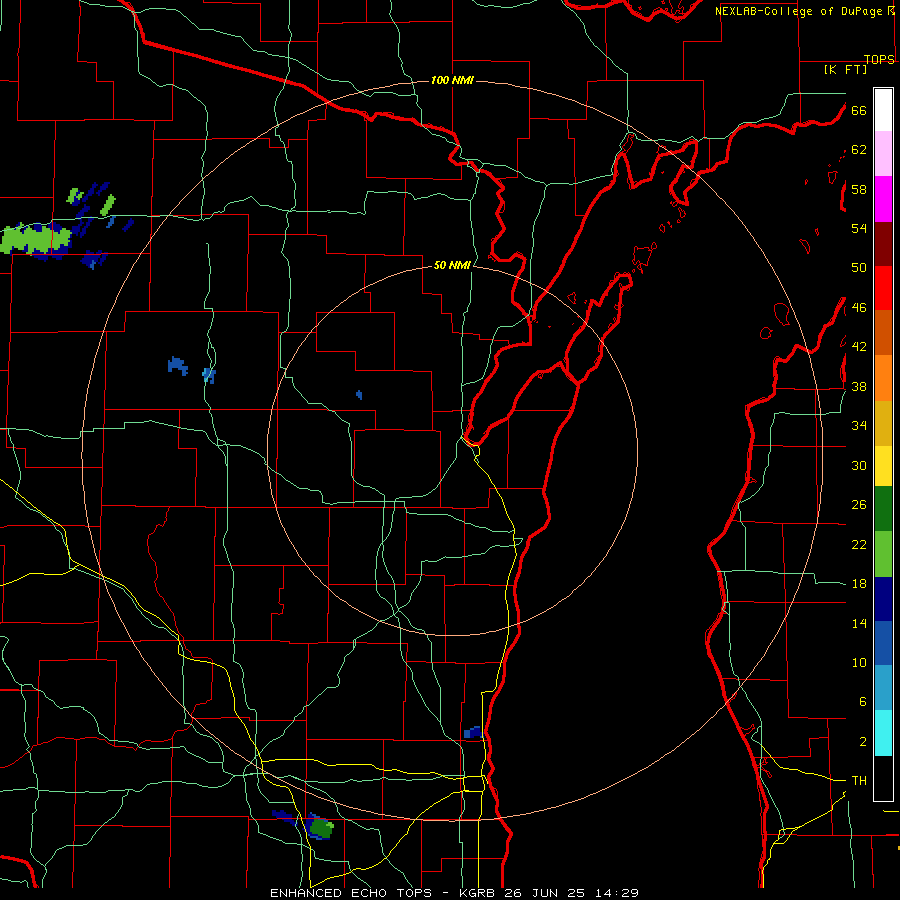Click the legend value 30
The width and height of the screenshot is (900, 900).
859,465
